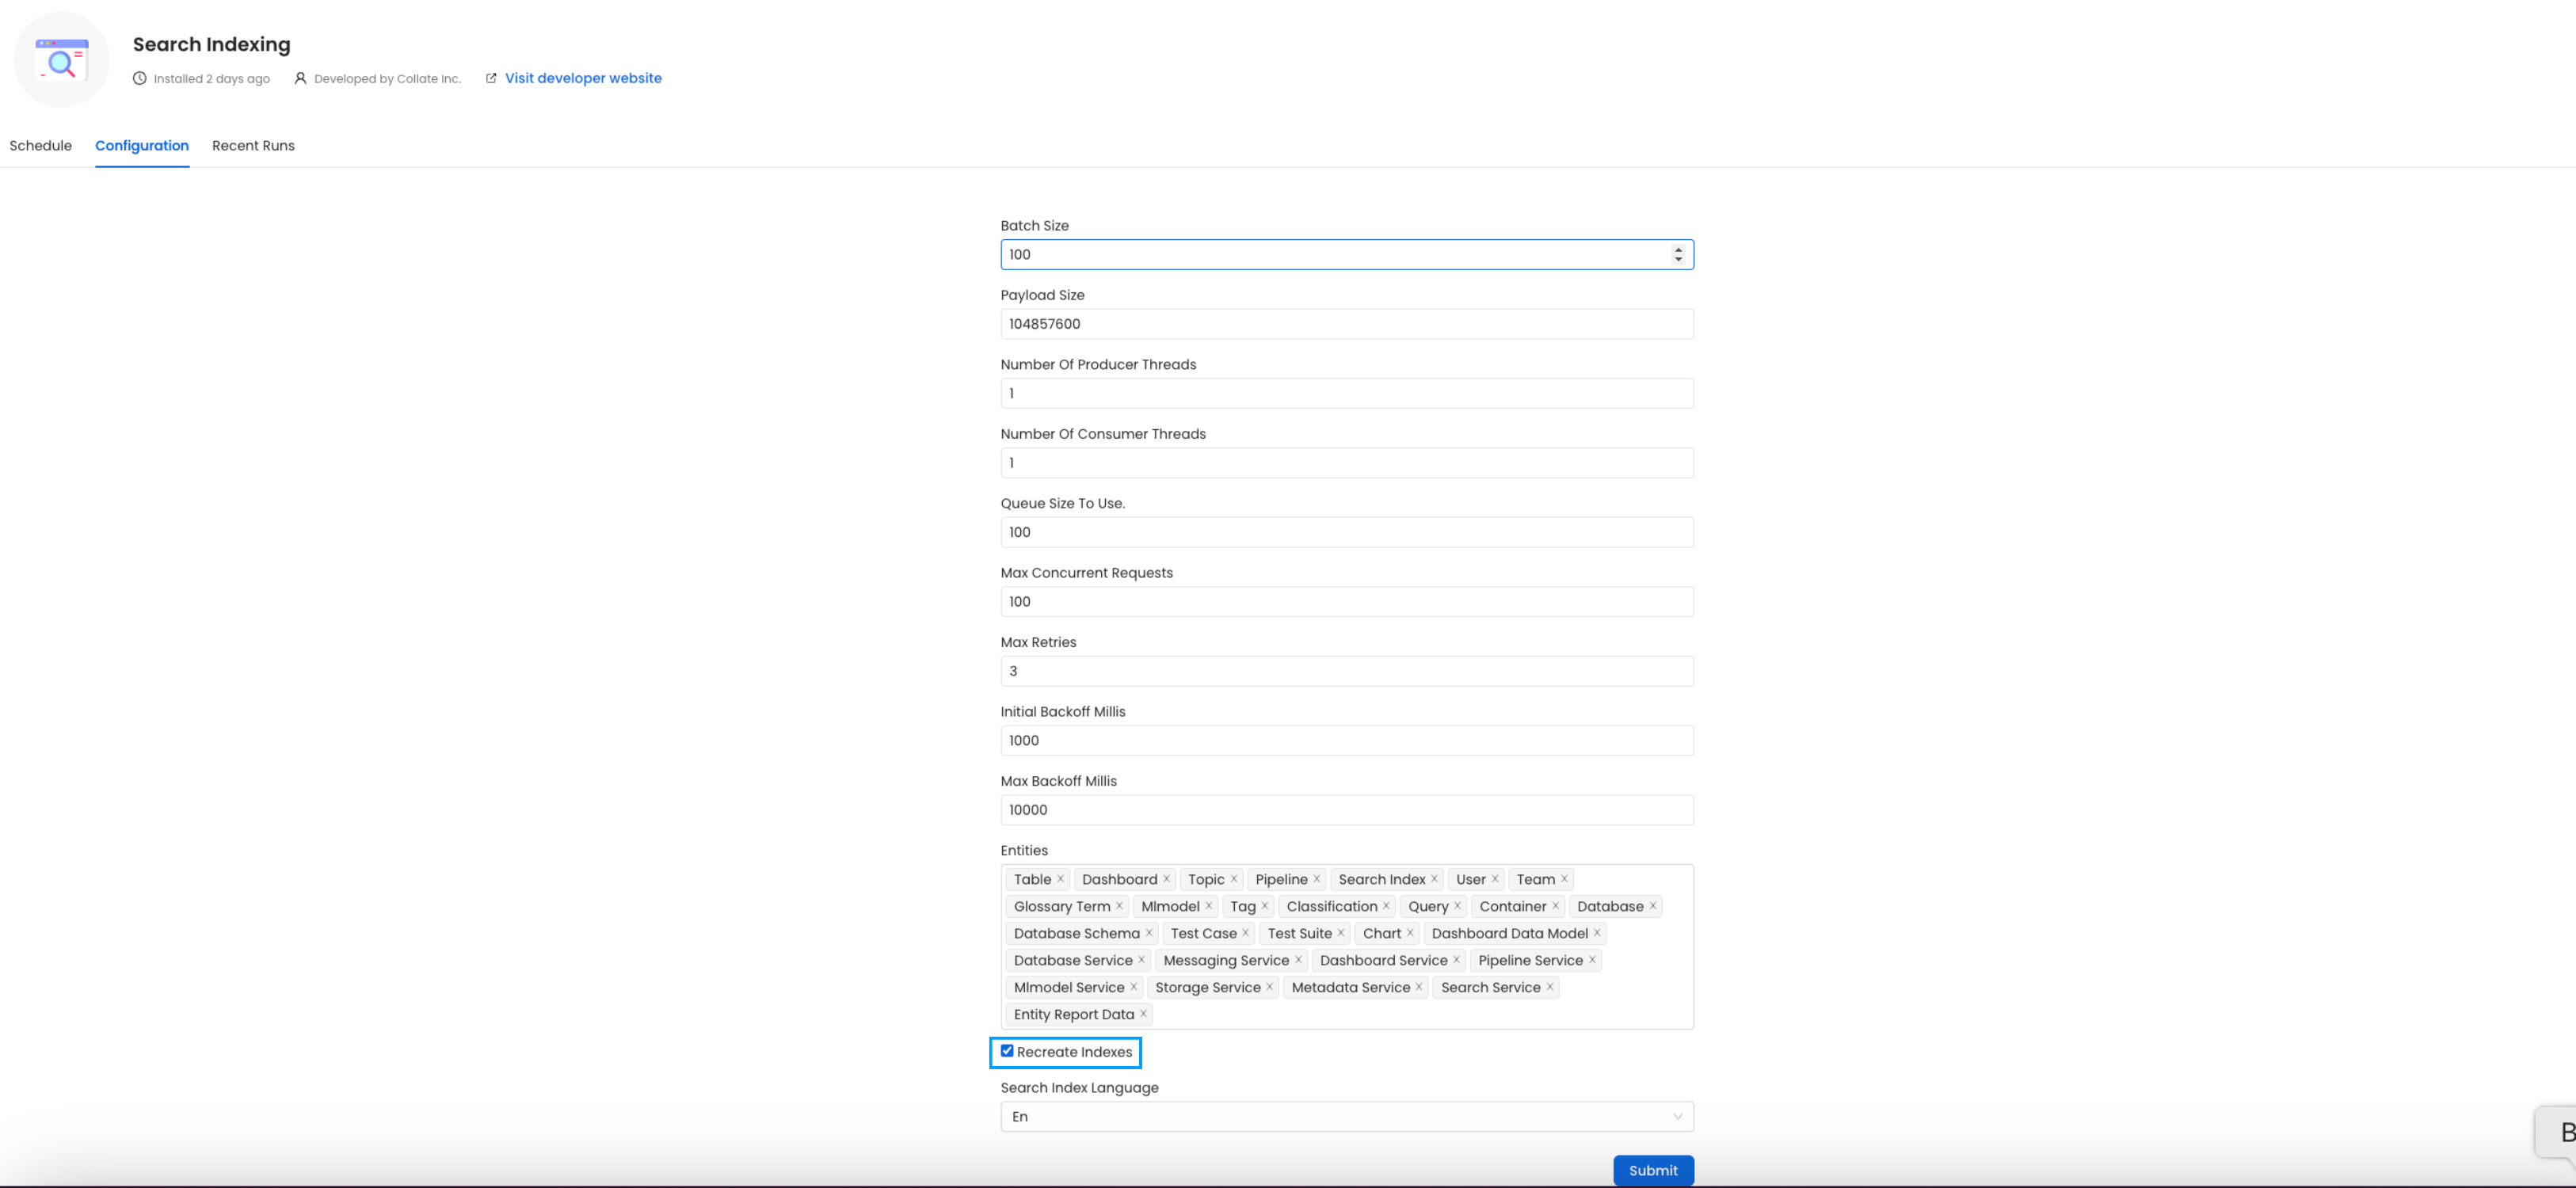
Task: Remove the Glossary Term entity tag
Action: click(1119, 906)
